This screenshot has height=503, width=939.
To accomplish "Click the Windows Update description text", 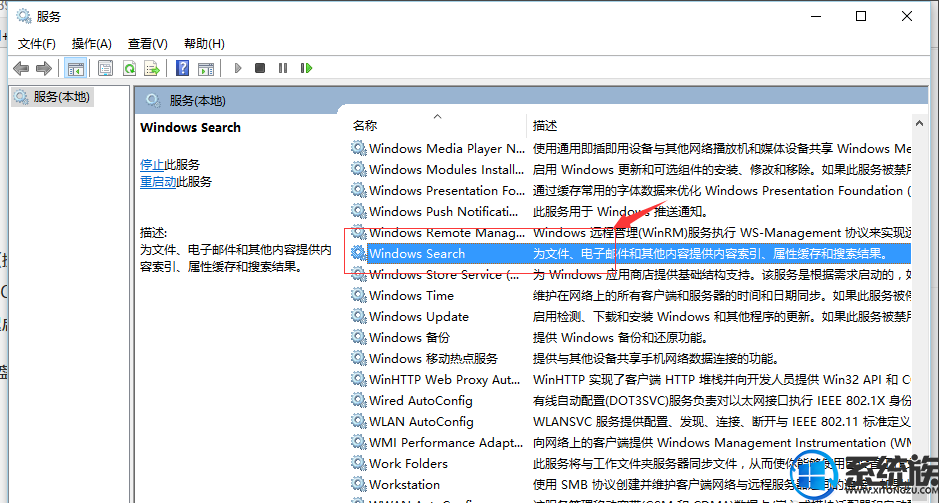I will (x=722, y=316).
